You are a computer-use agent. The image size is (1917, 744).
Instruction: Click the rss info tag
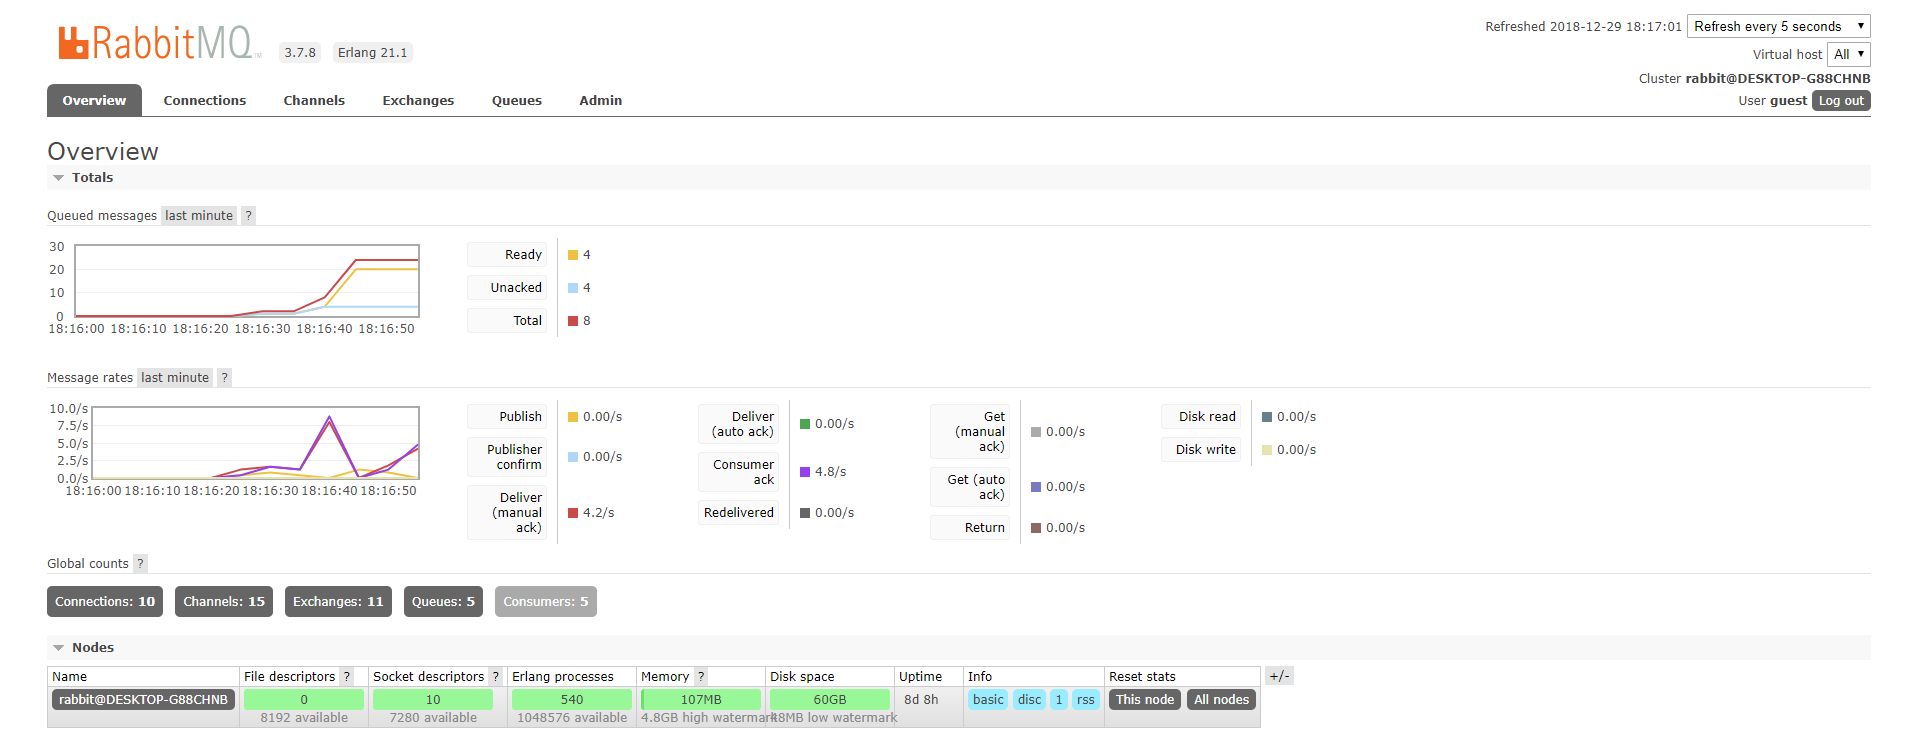[x=1085, y=700]
